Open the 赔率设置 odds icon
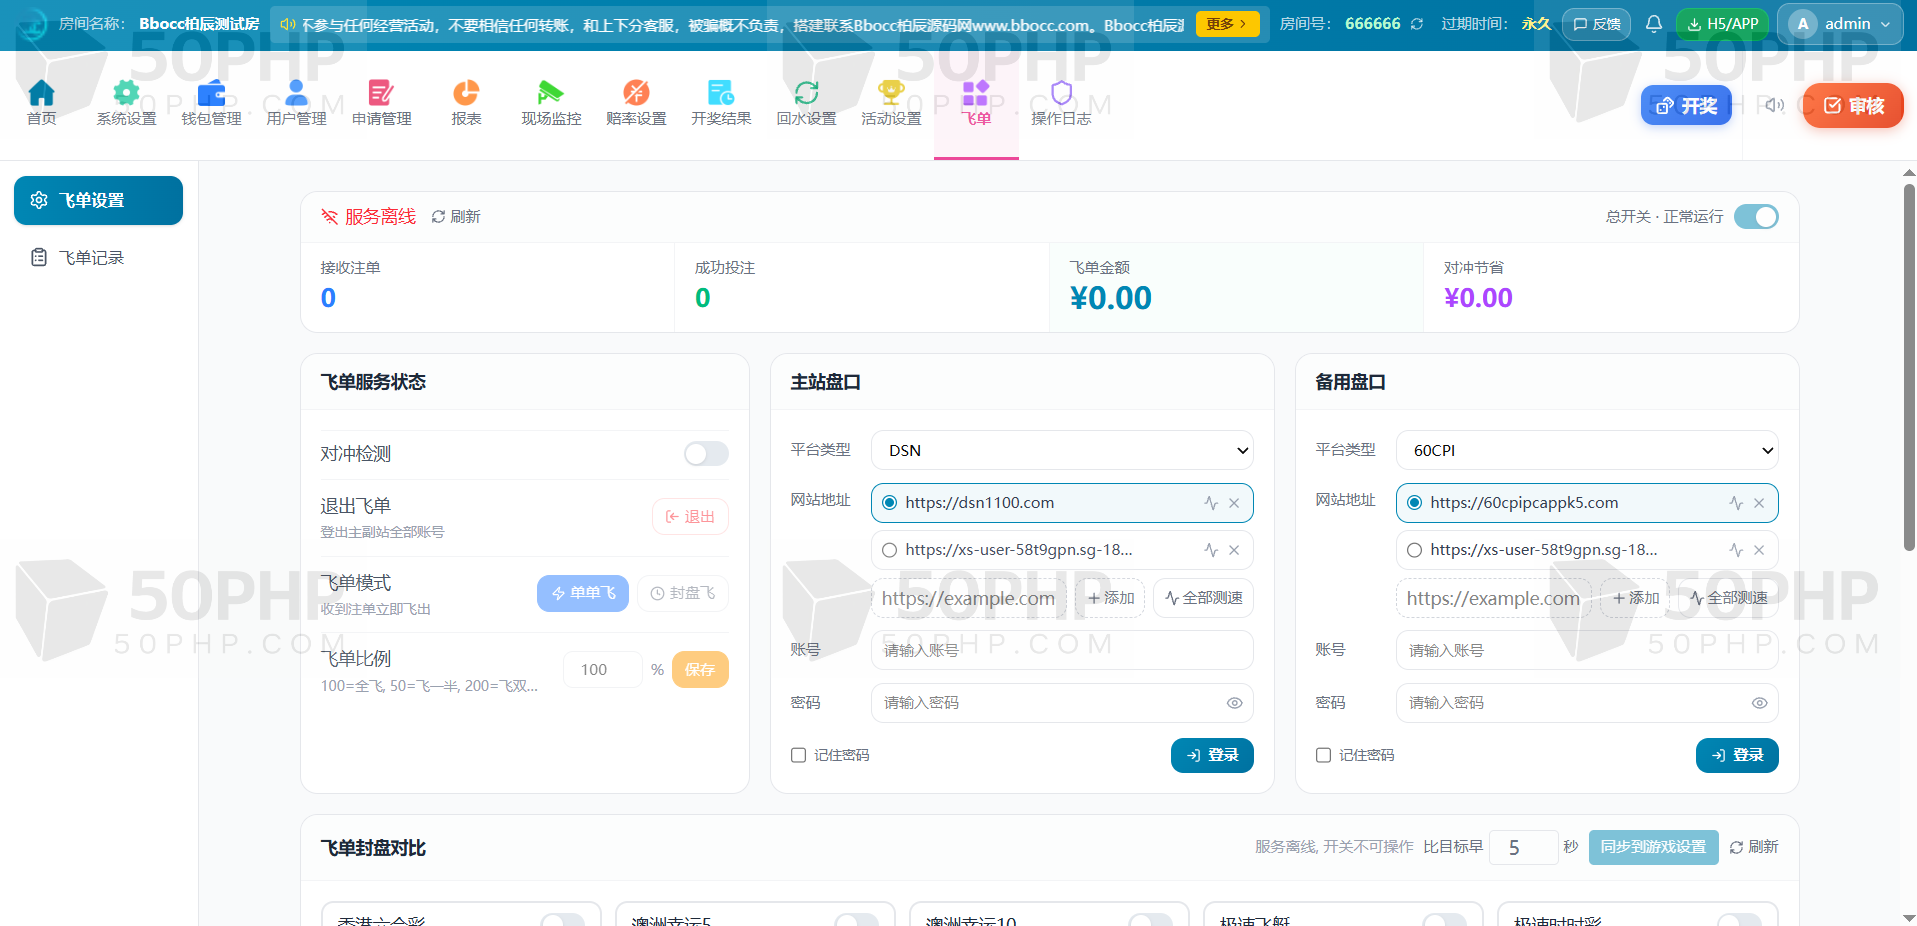Image resolution: width=1917 pixels, height=926 pixels. point(636,93)
